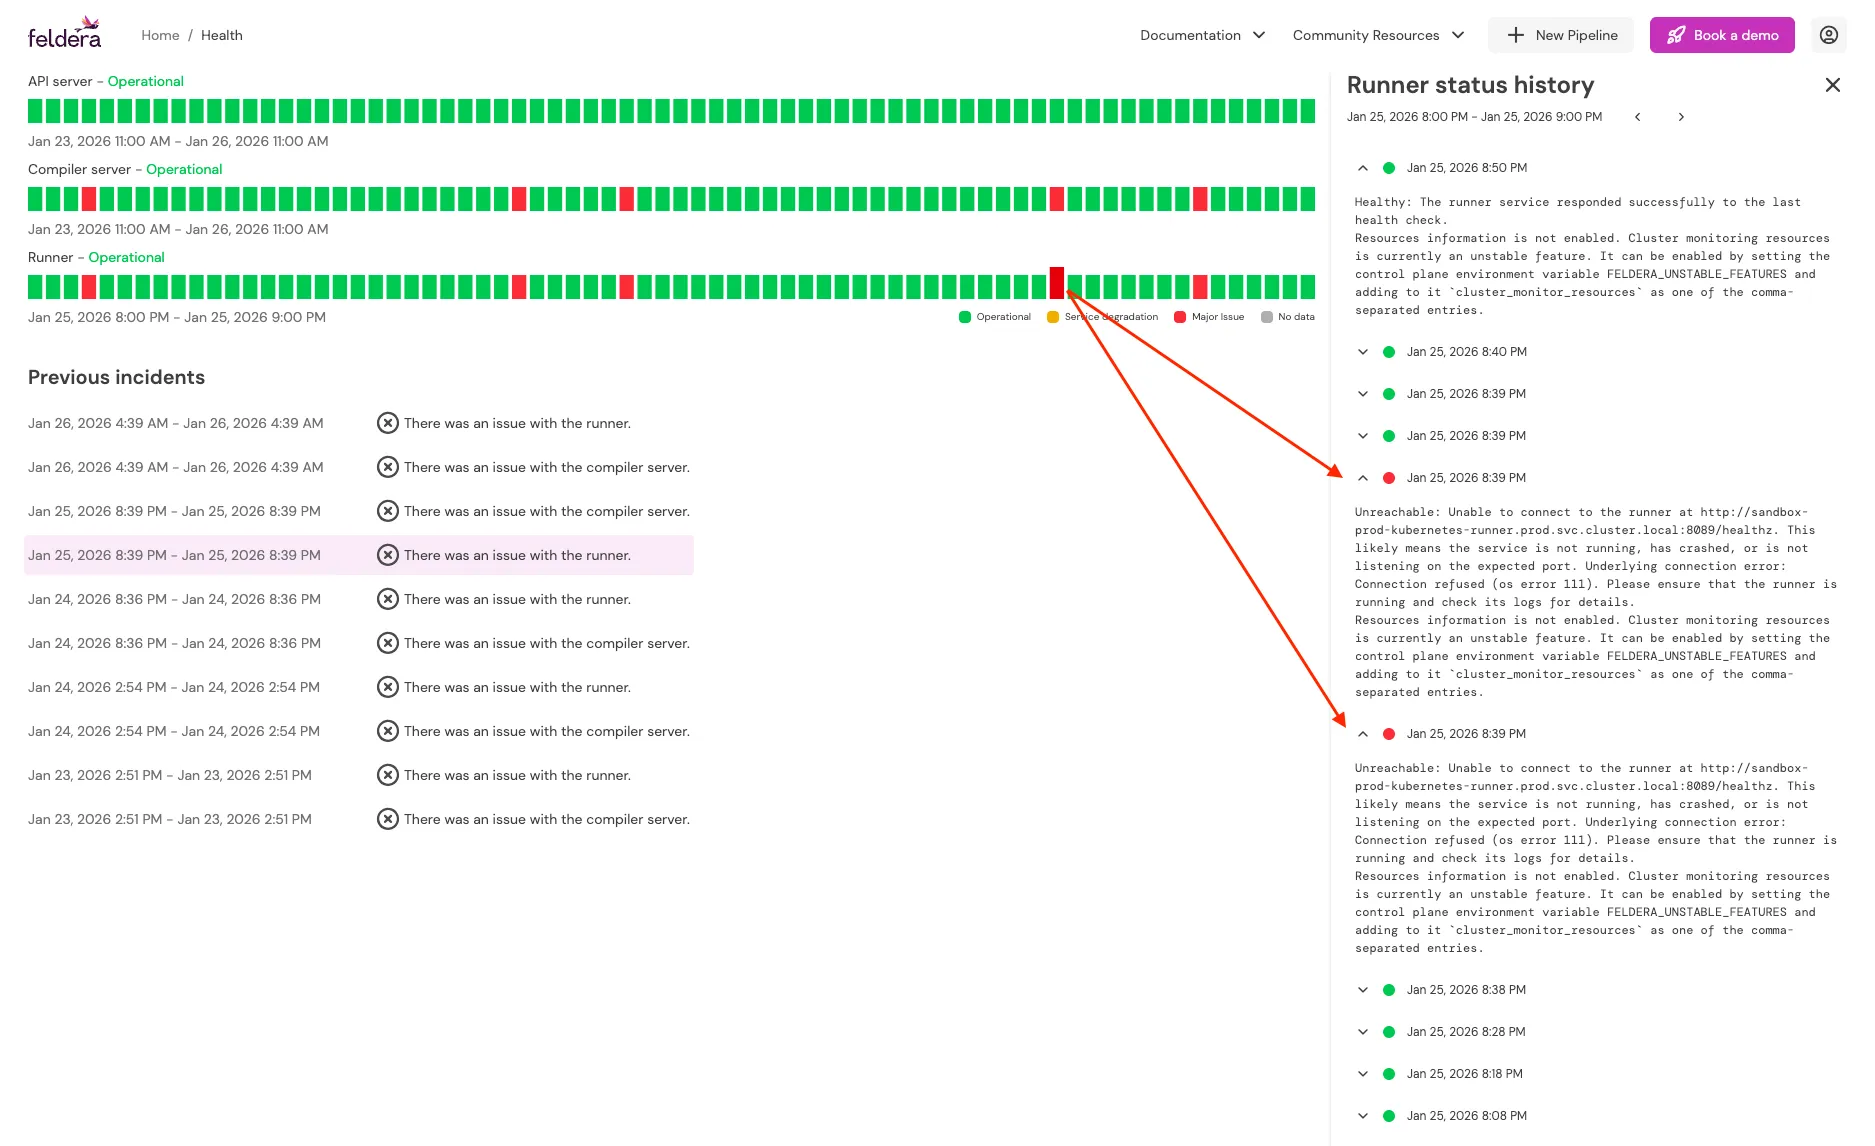Expand the Jan 25 8:08 PM entry

(x=1362, y=1116)
